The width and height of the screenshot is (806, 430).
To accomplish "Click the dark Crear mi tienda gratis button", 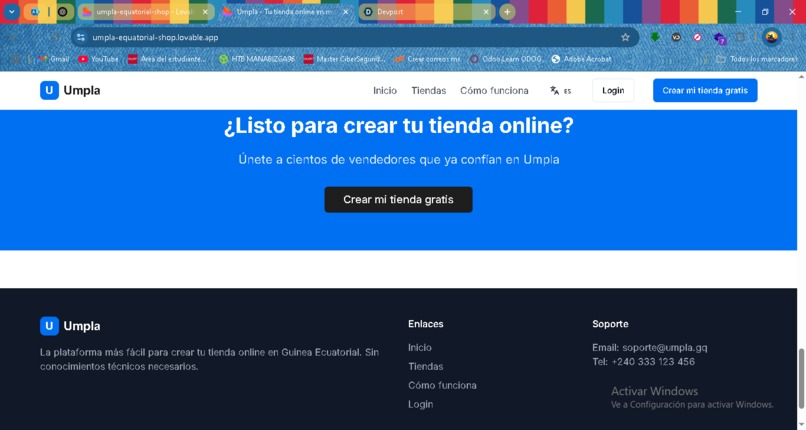I will coord(398,199).
